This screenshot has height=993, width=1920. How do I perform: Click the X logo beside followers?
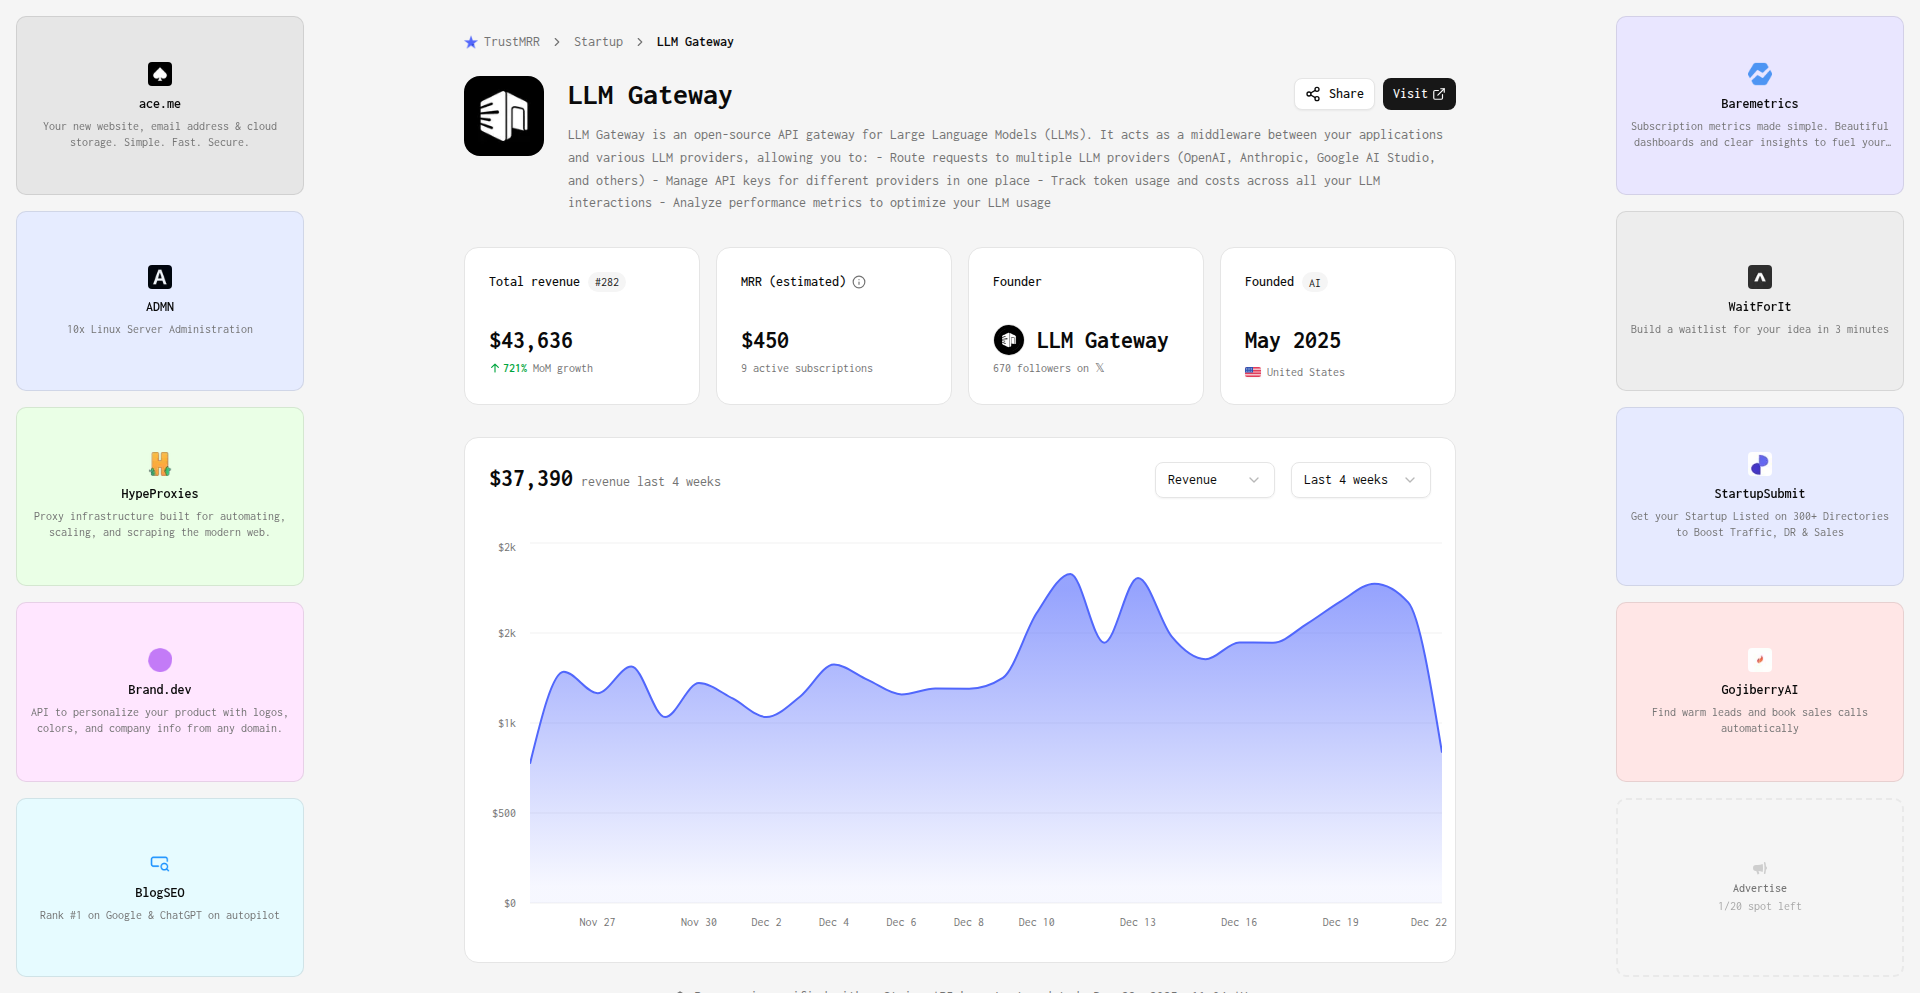point(1100,368)
